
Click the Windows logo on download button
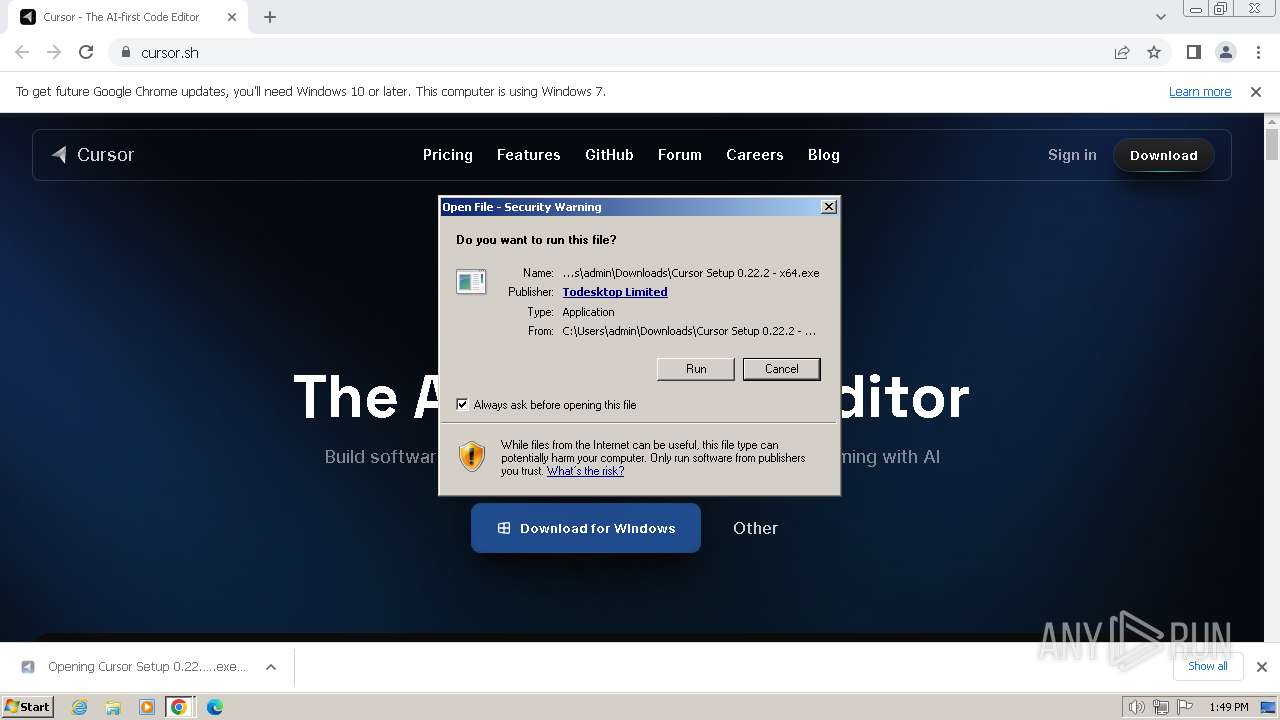click(504, 528)
